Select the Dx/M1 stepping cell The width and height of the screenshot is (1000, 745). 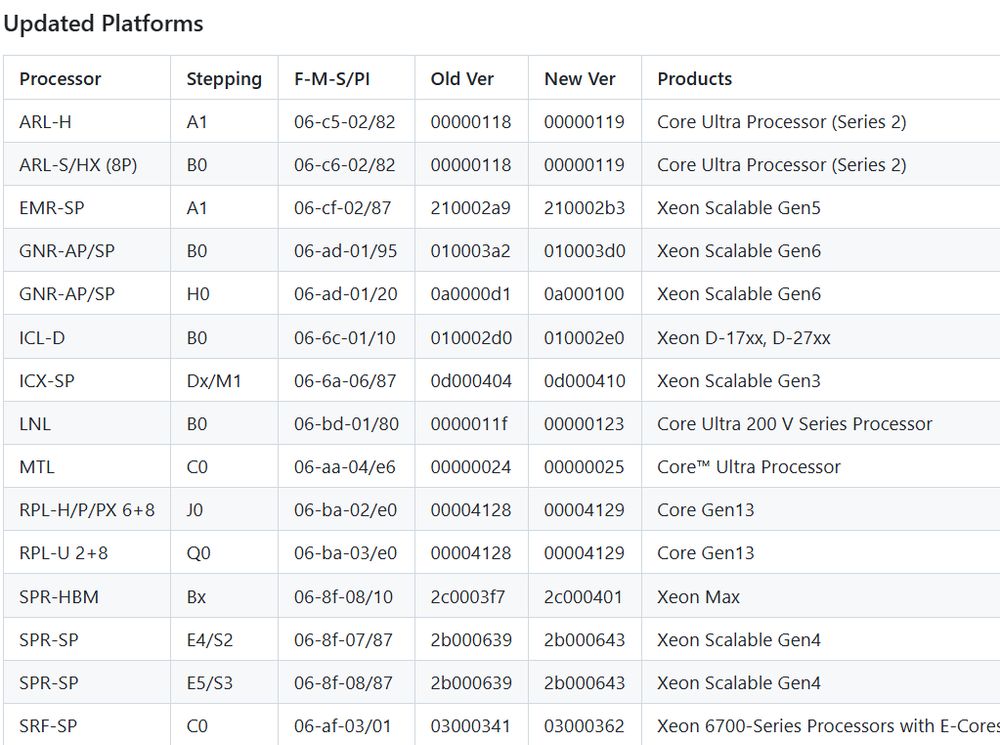coord(214,381)
